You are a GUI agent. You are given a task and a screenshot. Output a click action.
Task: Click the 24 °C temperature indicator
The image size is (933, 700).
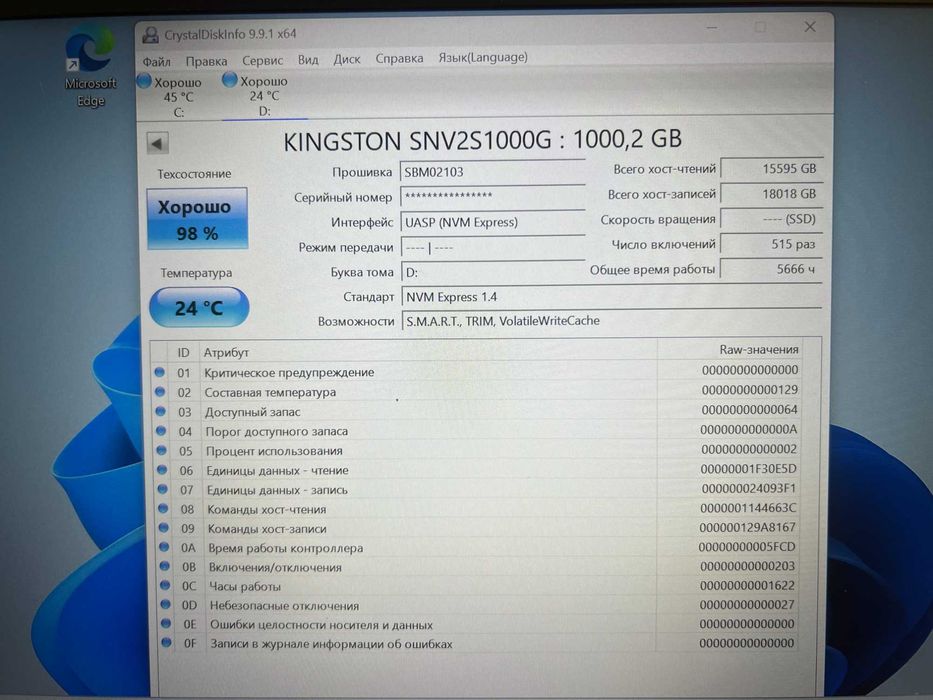click(199, 308)
